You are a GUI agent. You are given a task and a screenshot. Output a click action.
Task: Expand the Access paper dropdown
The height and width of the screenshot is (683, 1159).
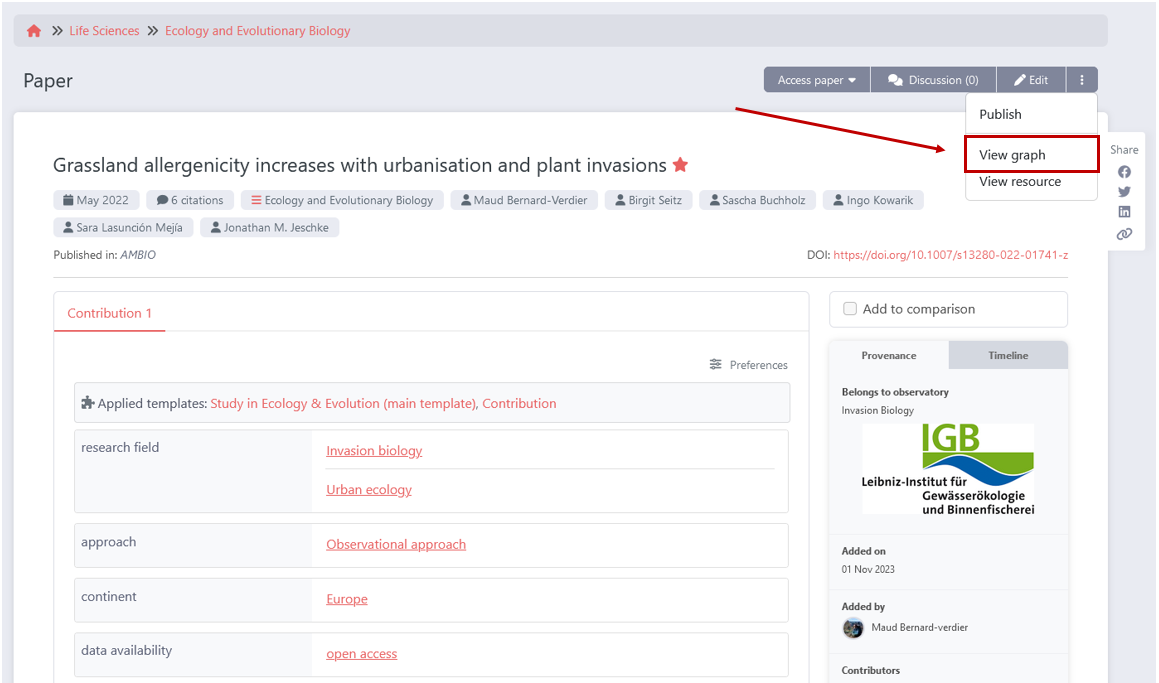(x=816, y=80)
